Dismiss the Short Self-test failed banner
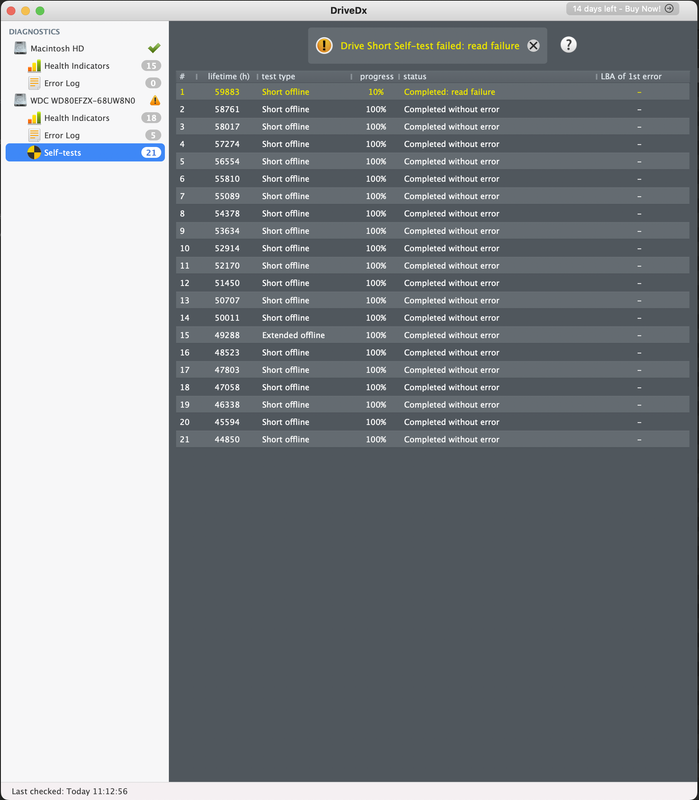This screenshot has height=800, width=699. pyautogui.click(x=533, y=45)
